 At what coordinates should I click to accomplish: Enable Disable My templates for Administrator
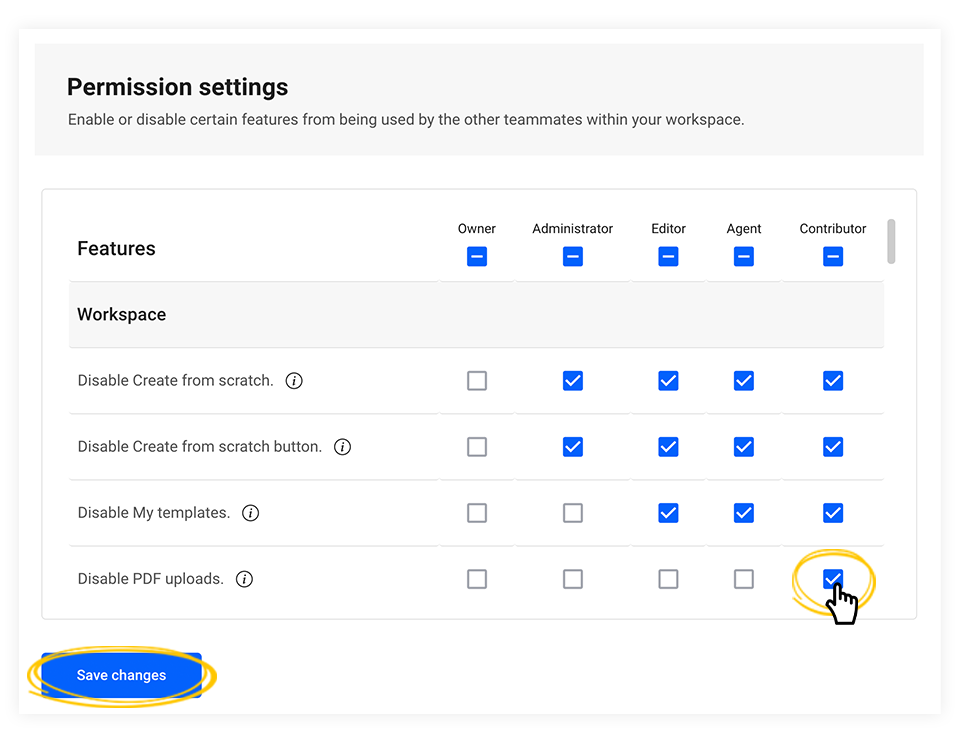tap(573, 512)
